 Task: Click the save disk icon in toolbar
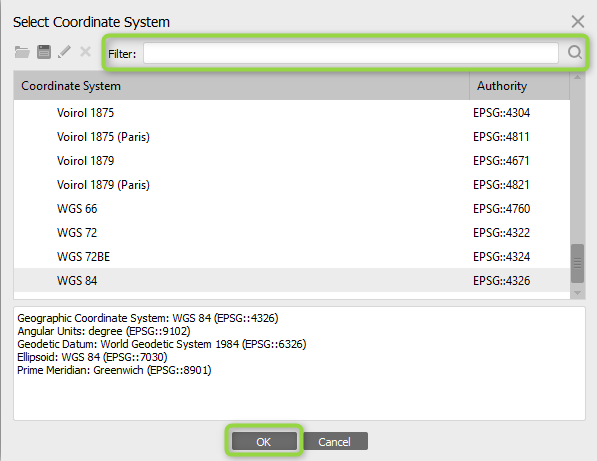pyautogui.click(x=44, y=52)
